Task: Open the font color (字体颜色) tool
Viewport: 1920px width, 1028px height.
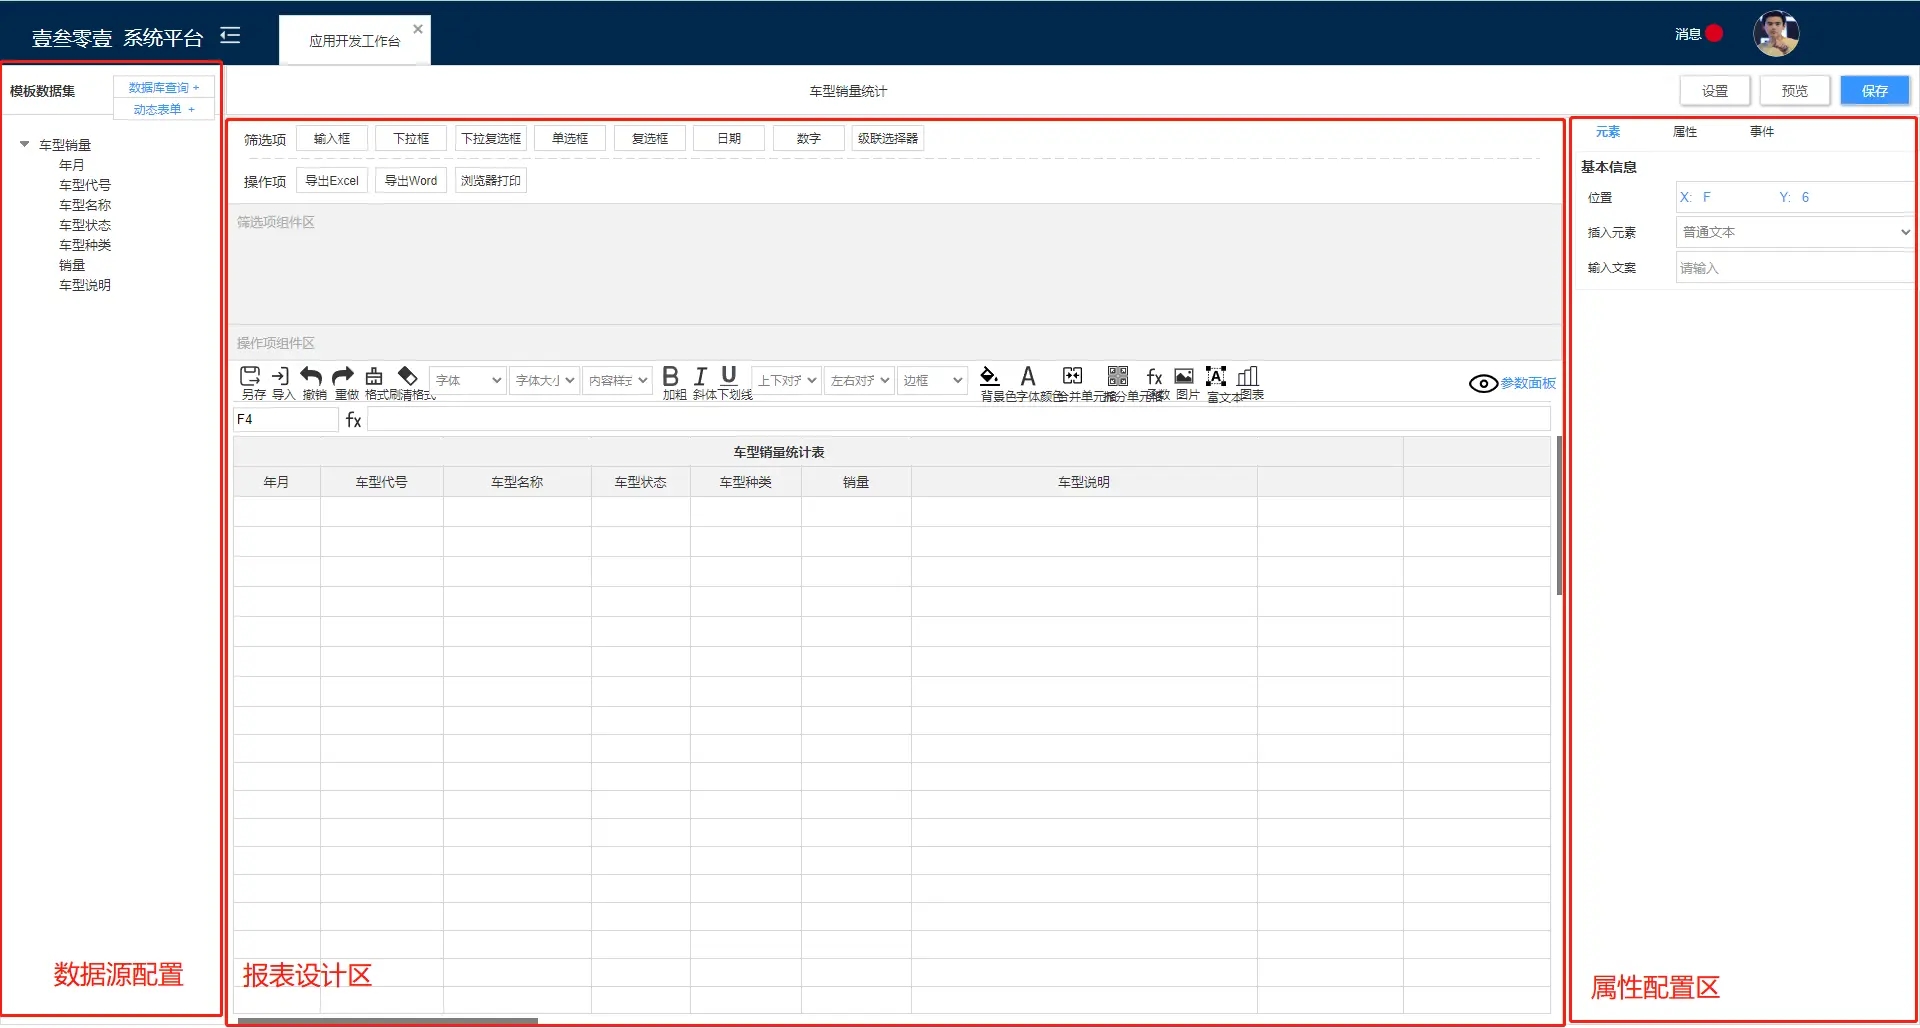Action: (x=1027, y=376)
